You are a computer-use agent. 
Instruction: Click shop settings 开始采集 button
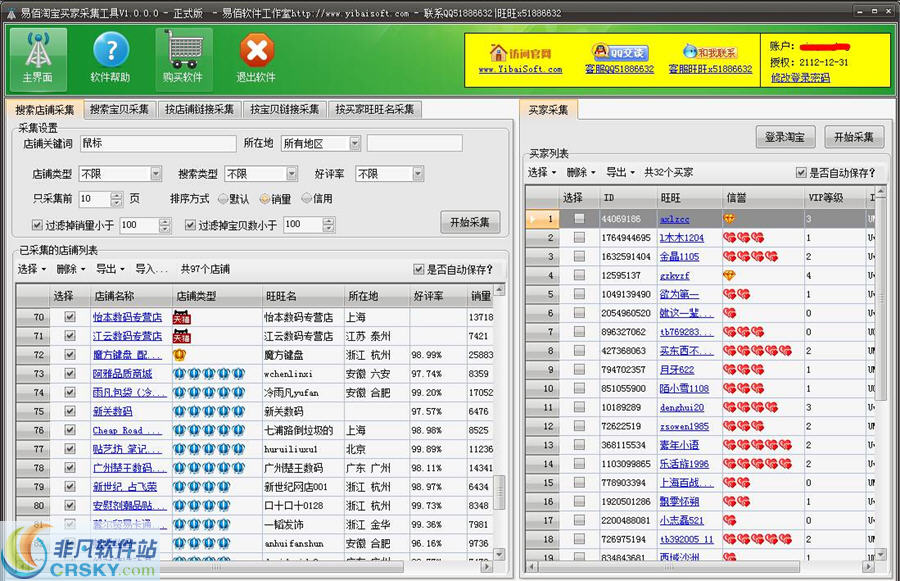(470, 222)
